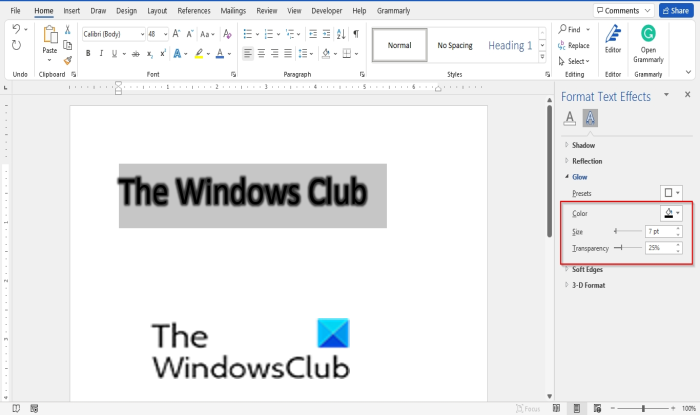Open the Insert ribbon tab
The width and height of the screenshot is (700, 415).
point(71,11)
